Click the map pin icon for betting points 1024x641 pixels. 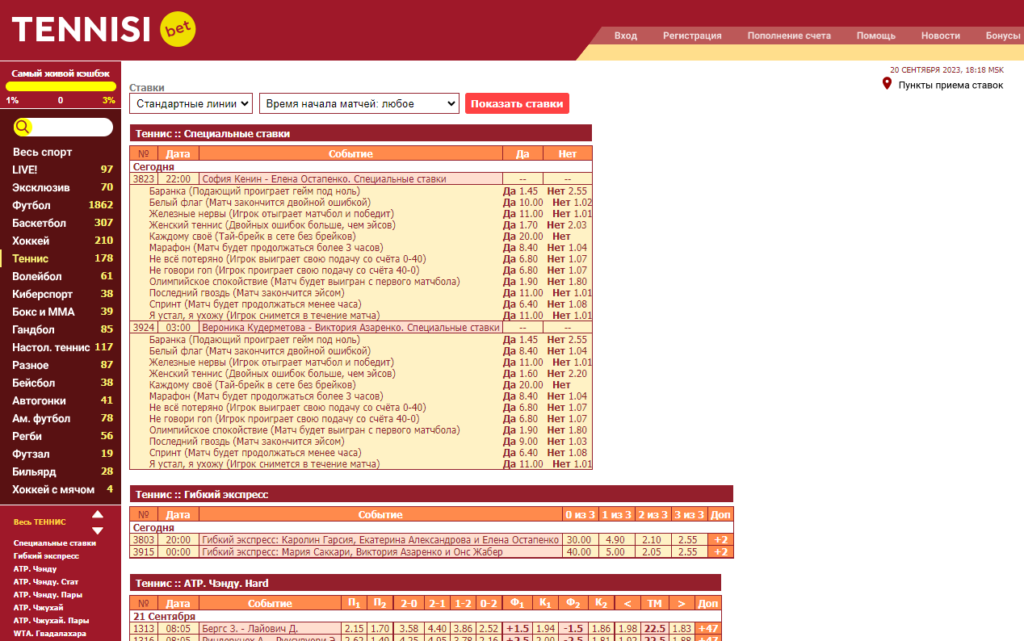coord(886,84)
